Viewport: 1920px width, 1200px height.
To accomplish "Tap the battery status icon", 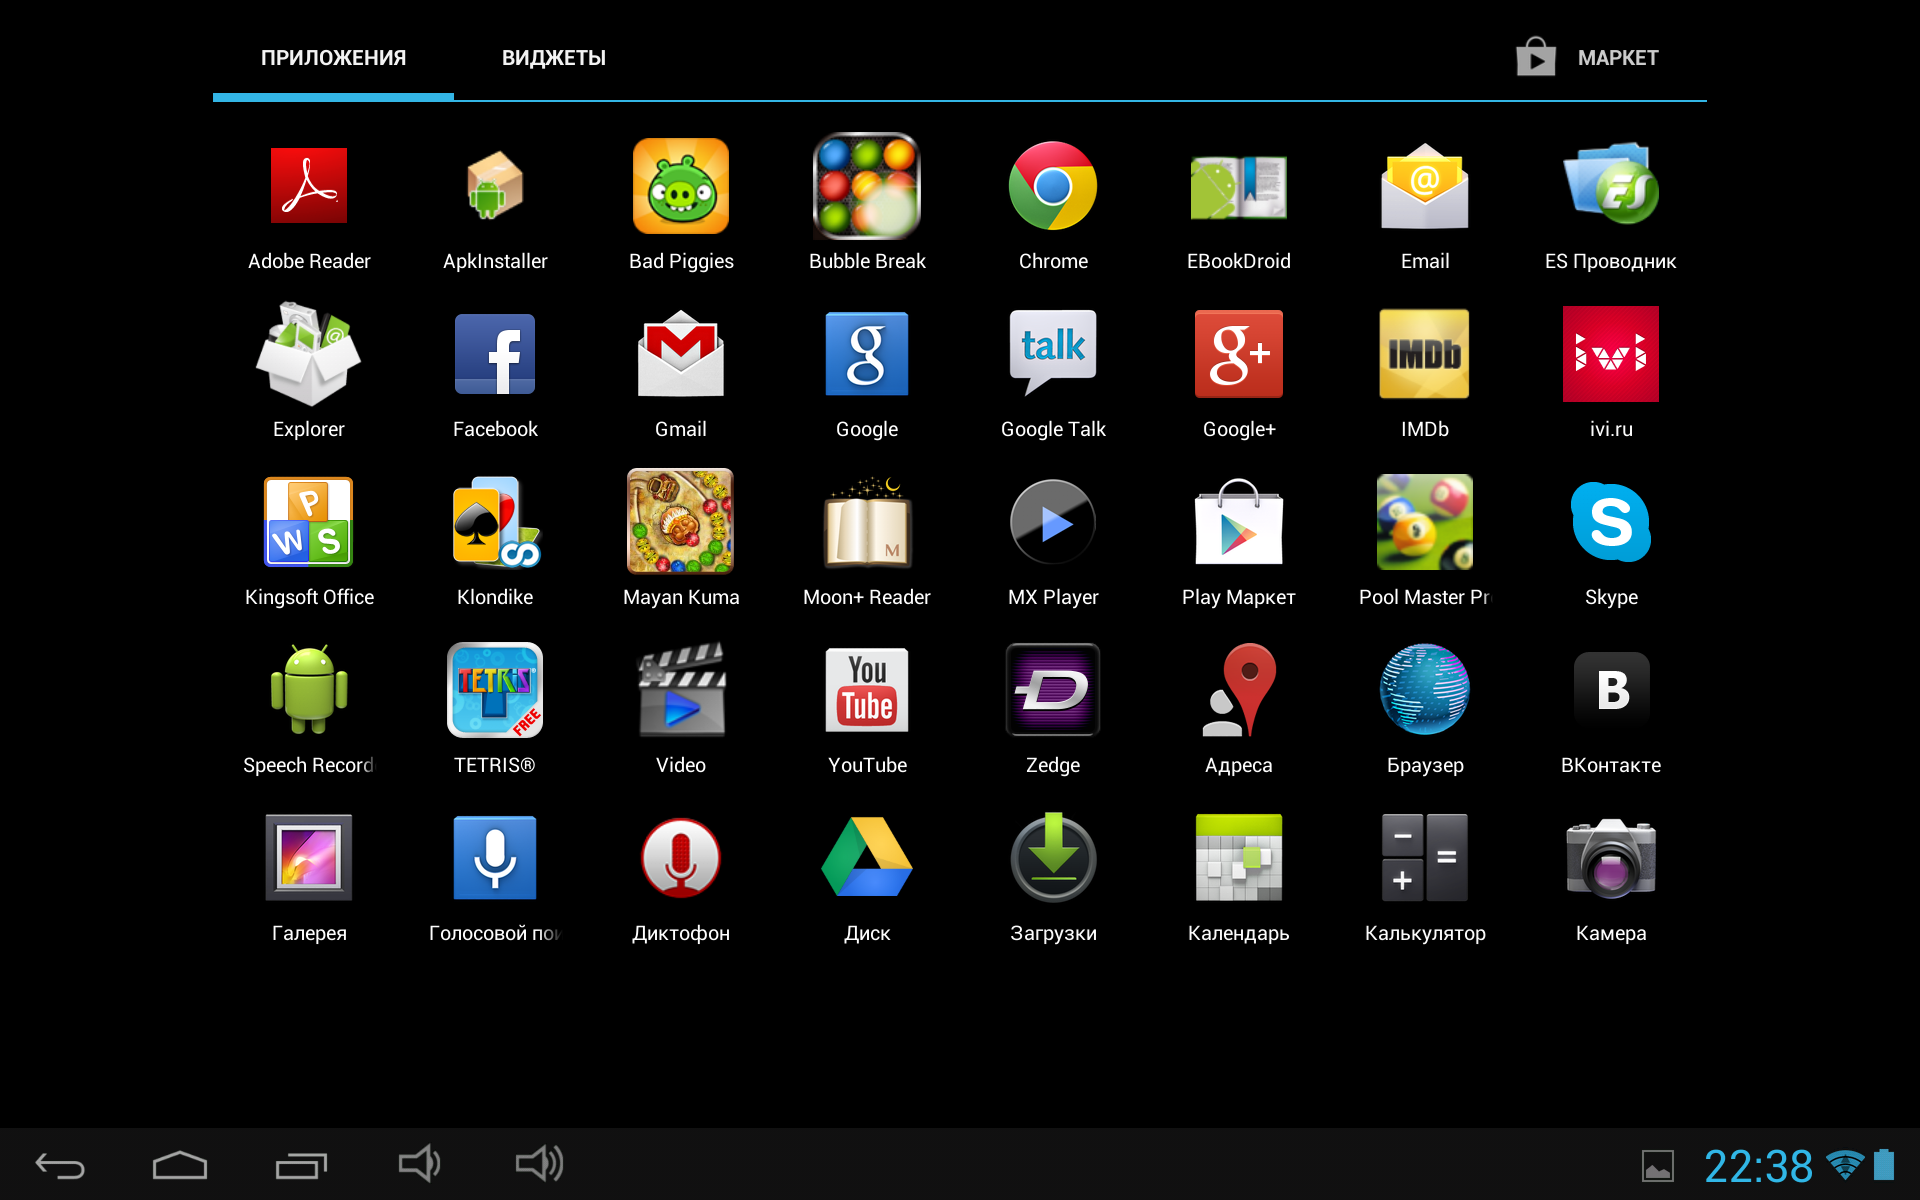I will 1884,1164.
